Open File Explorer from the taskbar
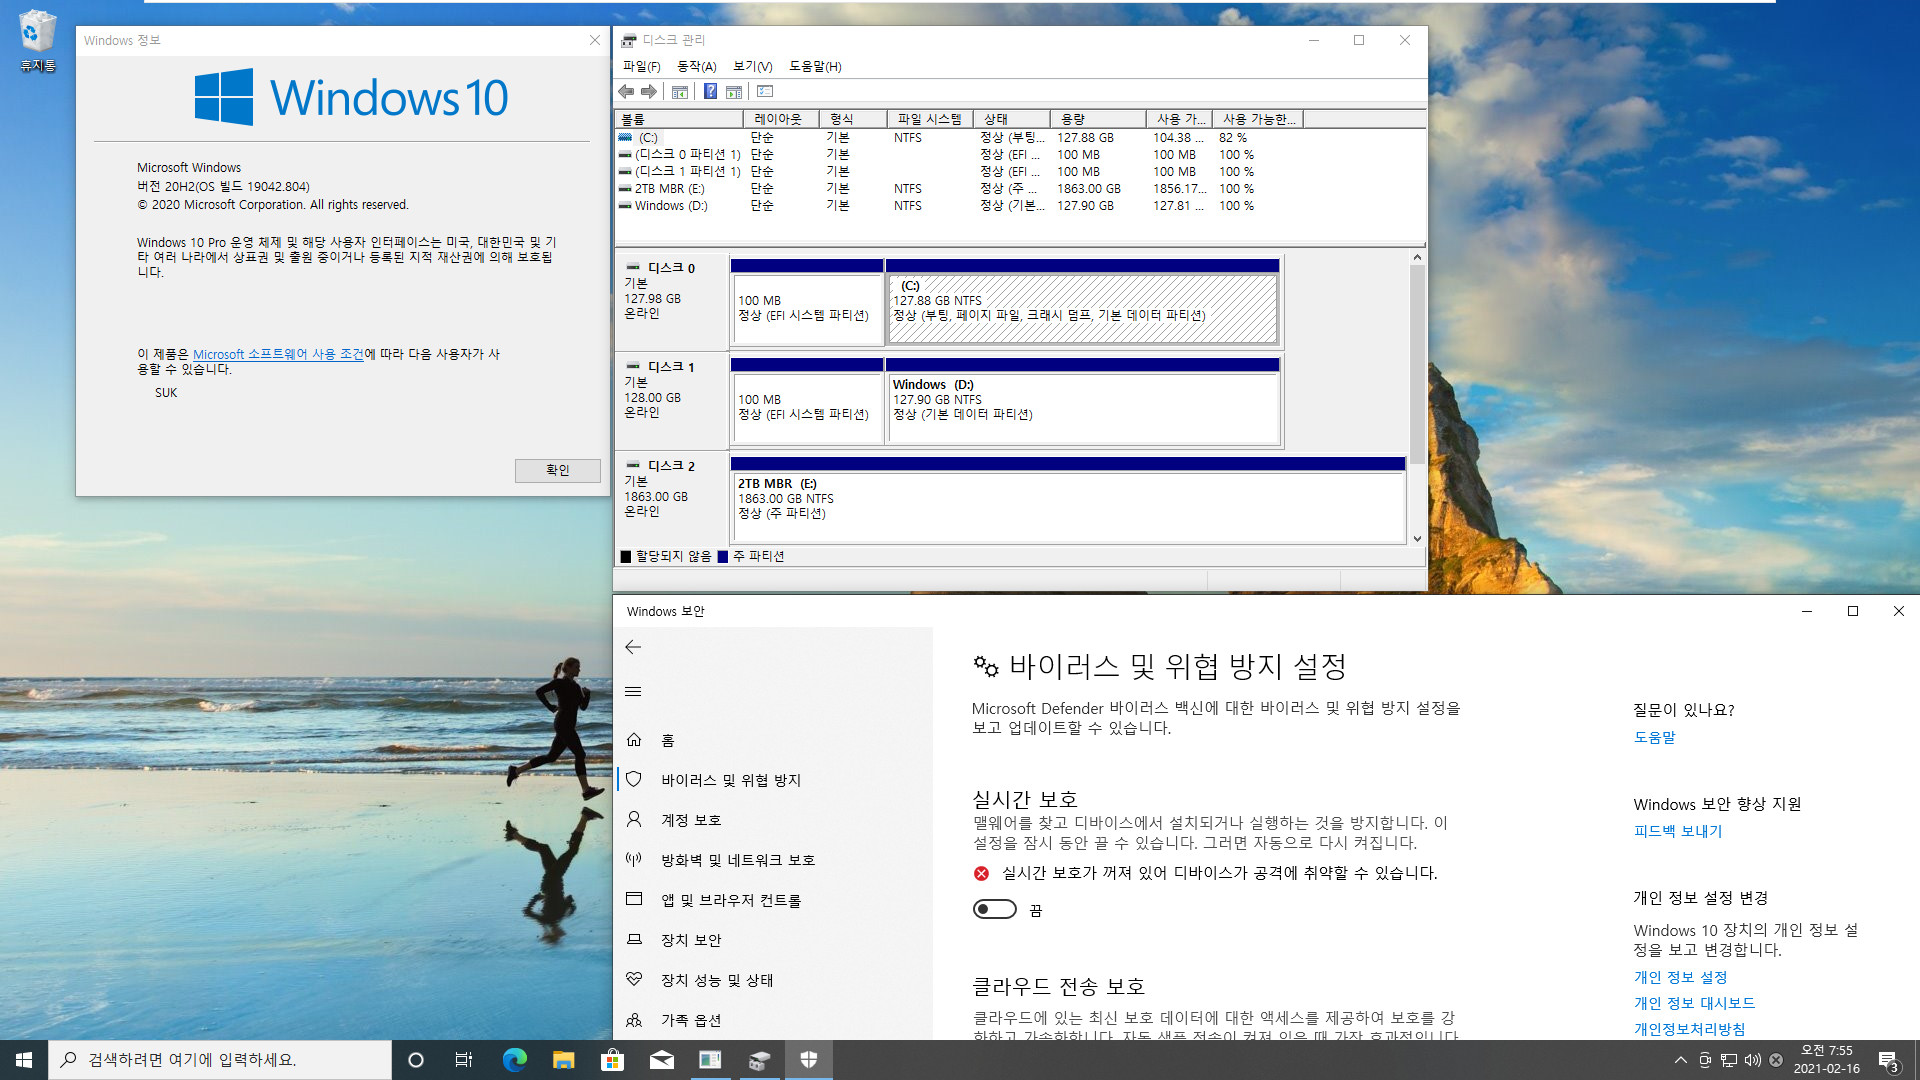This screenshot has width=1920, height=1080. click(563, 1060)
